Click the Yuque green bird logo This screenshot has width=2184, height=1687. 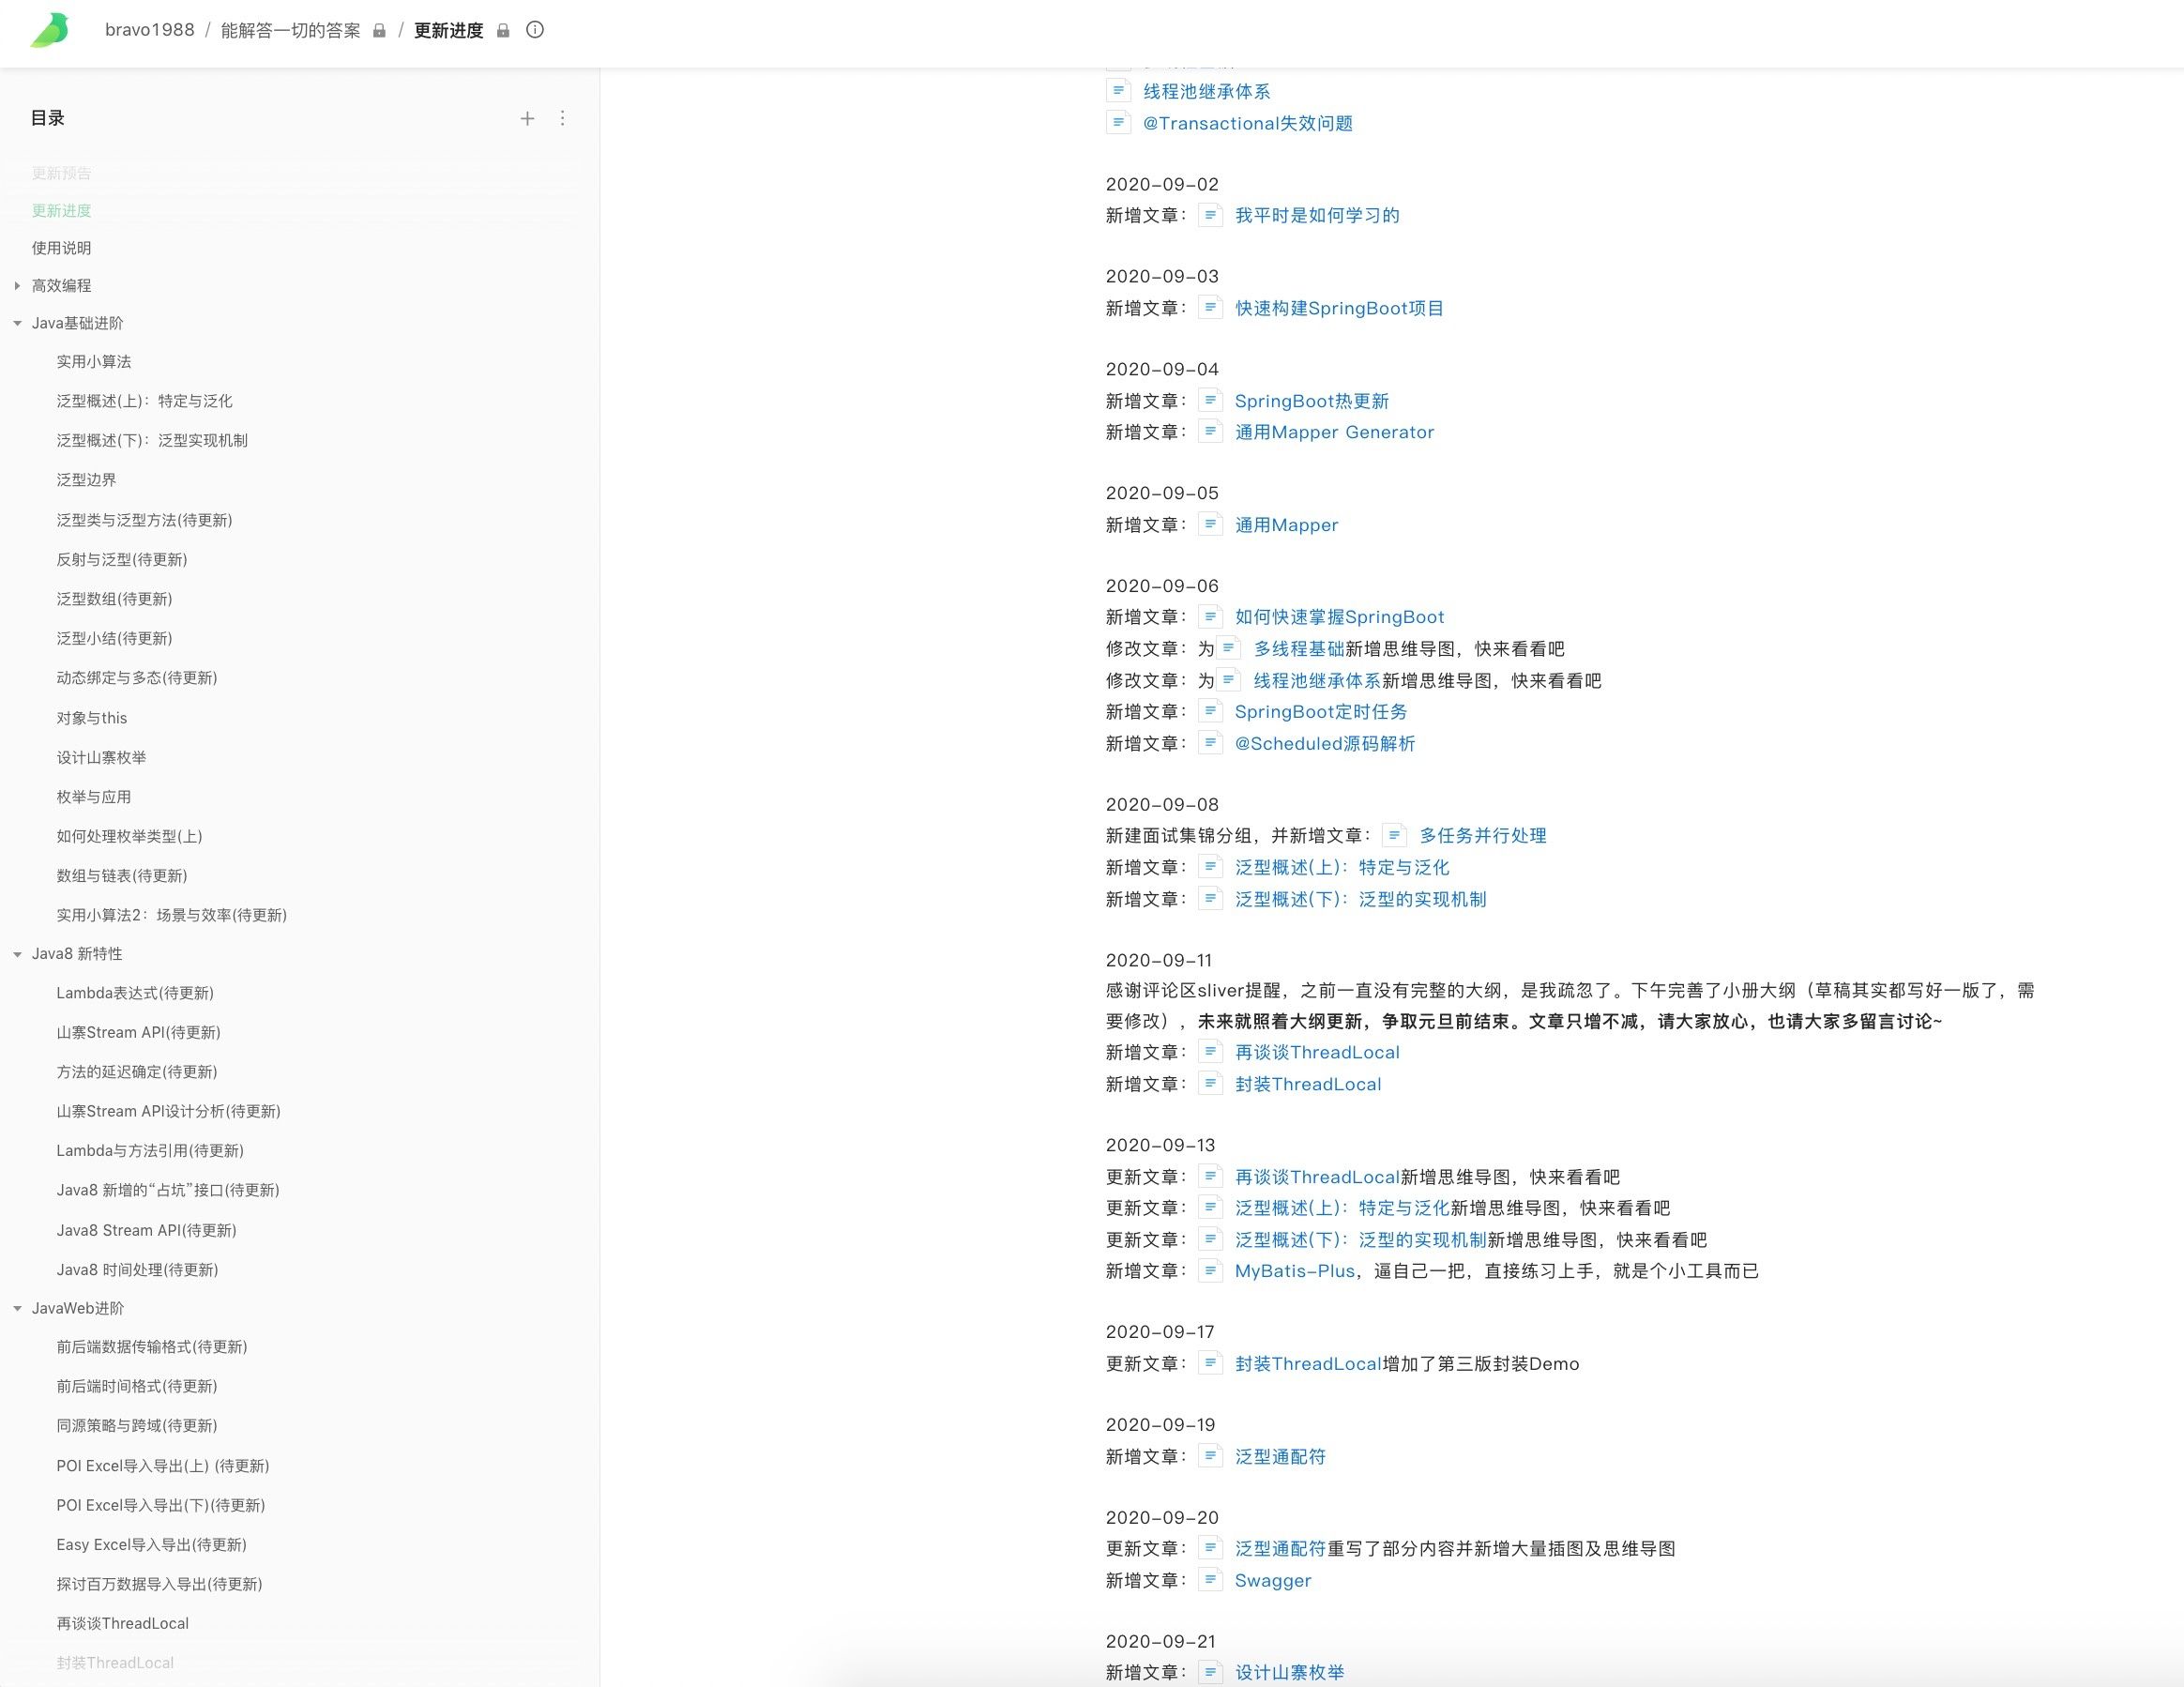(50, 30)
